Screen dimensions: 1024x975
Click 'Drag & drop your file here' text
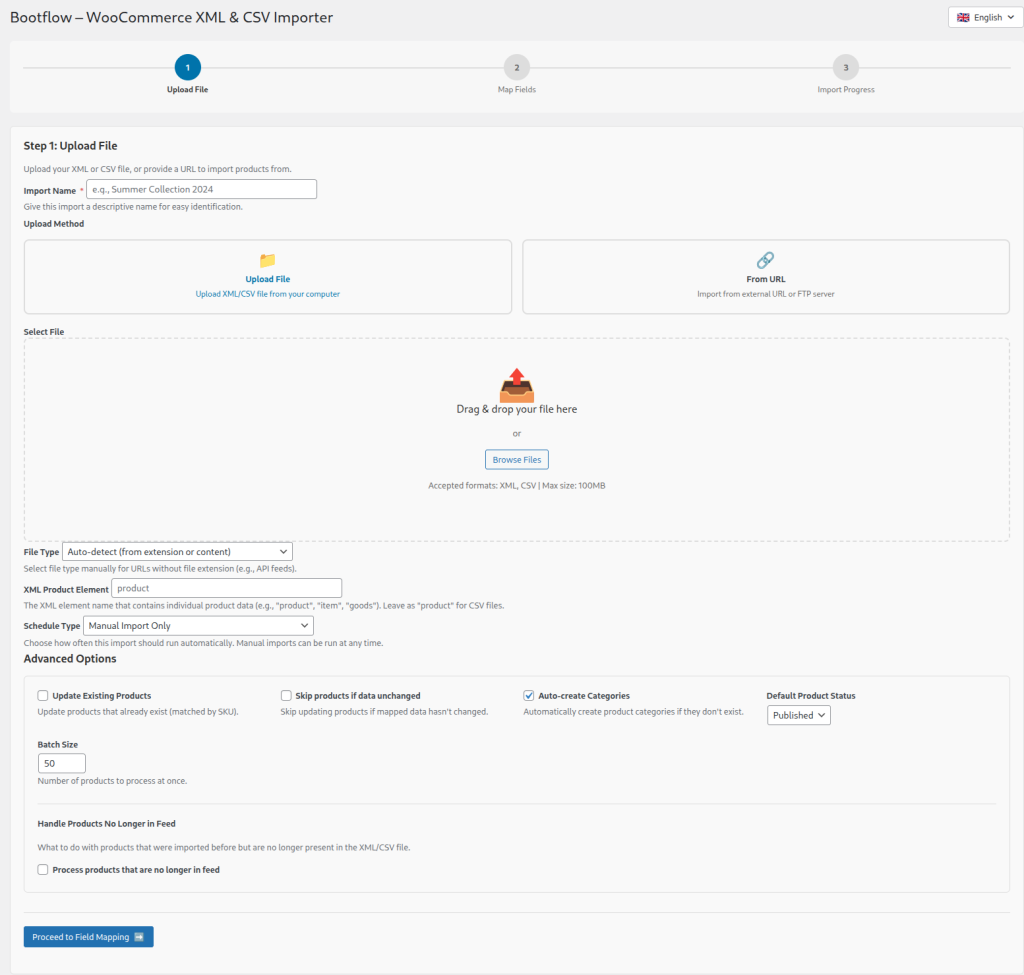pyautogui.click(x=517, y=409)
